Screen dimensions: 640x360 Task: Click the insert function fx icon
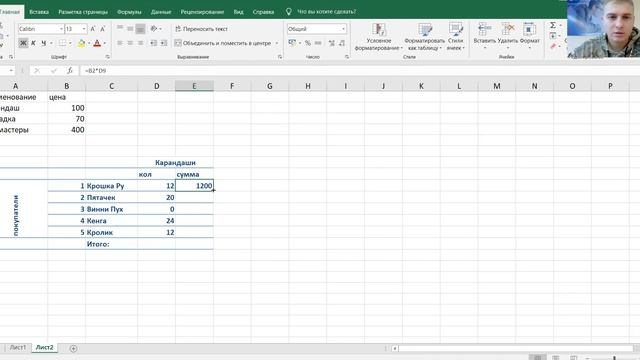(70, 71)
